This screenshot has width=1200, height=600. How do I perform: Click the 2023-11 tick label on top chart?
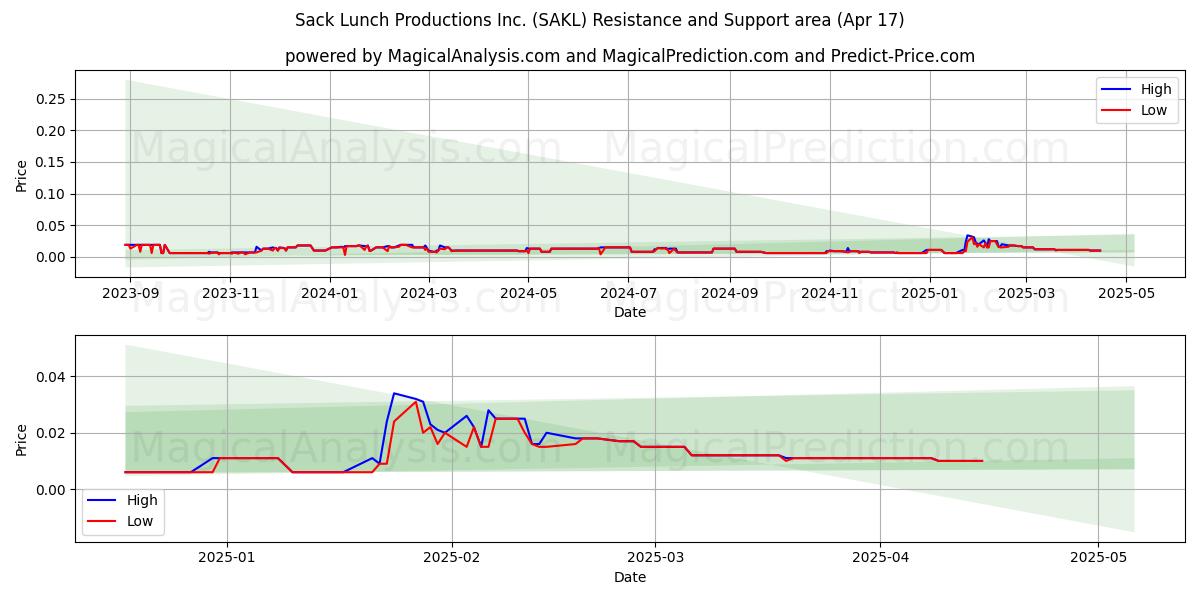(x=231, y=293)
